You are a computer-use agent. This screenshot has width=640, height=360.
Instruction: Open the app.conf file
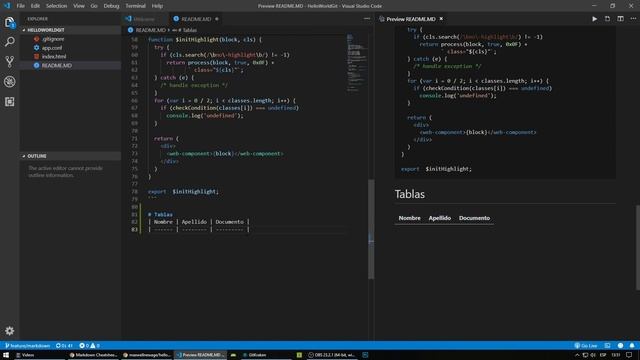click(52, 48)
